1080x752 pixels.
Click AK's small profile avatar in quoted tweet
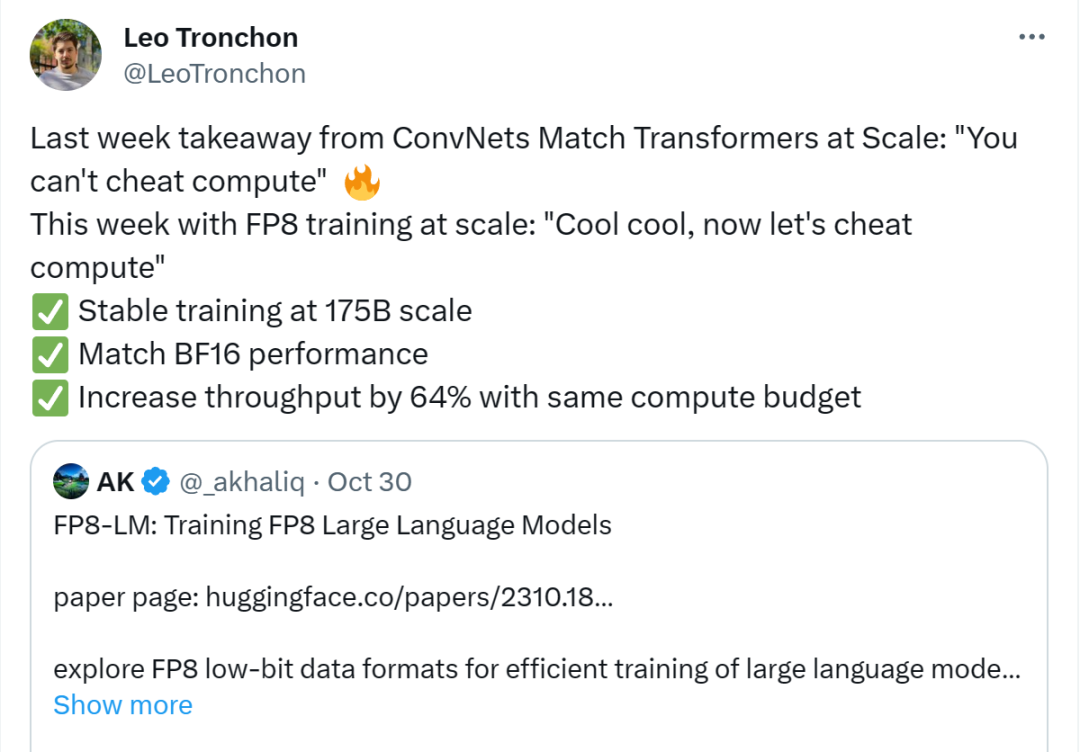[x=72, y=481]
